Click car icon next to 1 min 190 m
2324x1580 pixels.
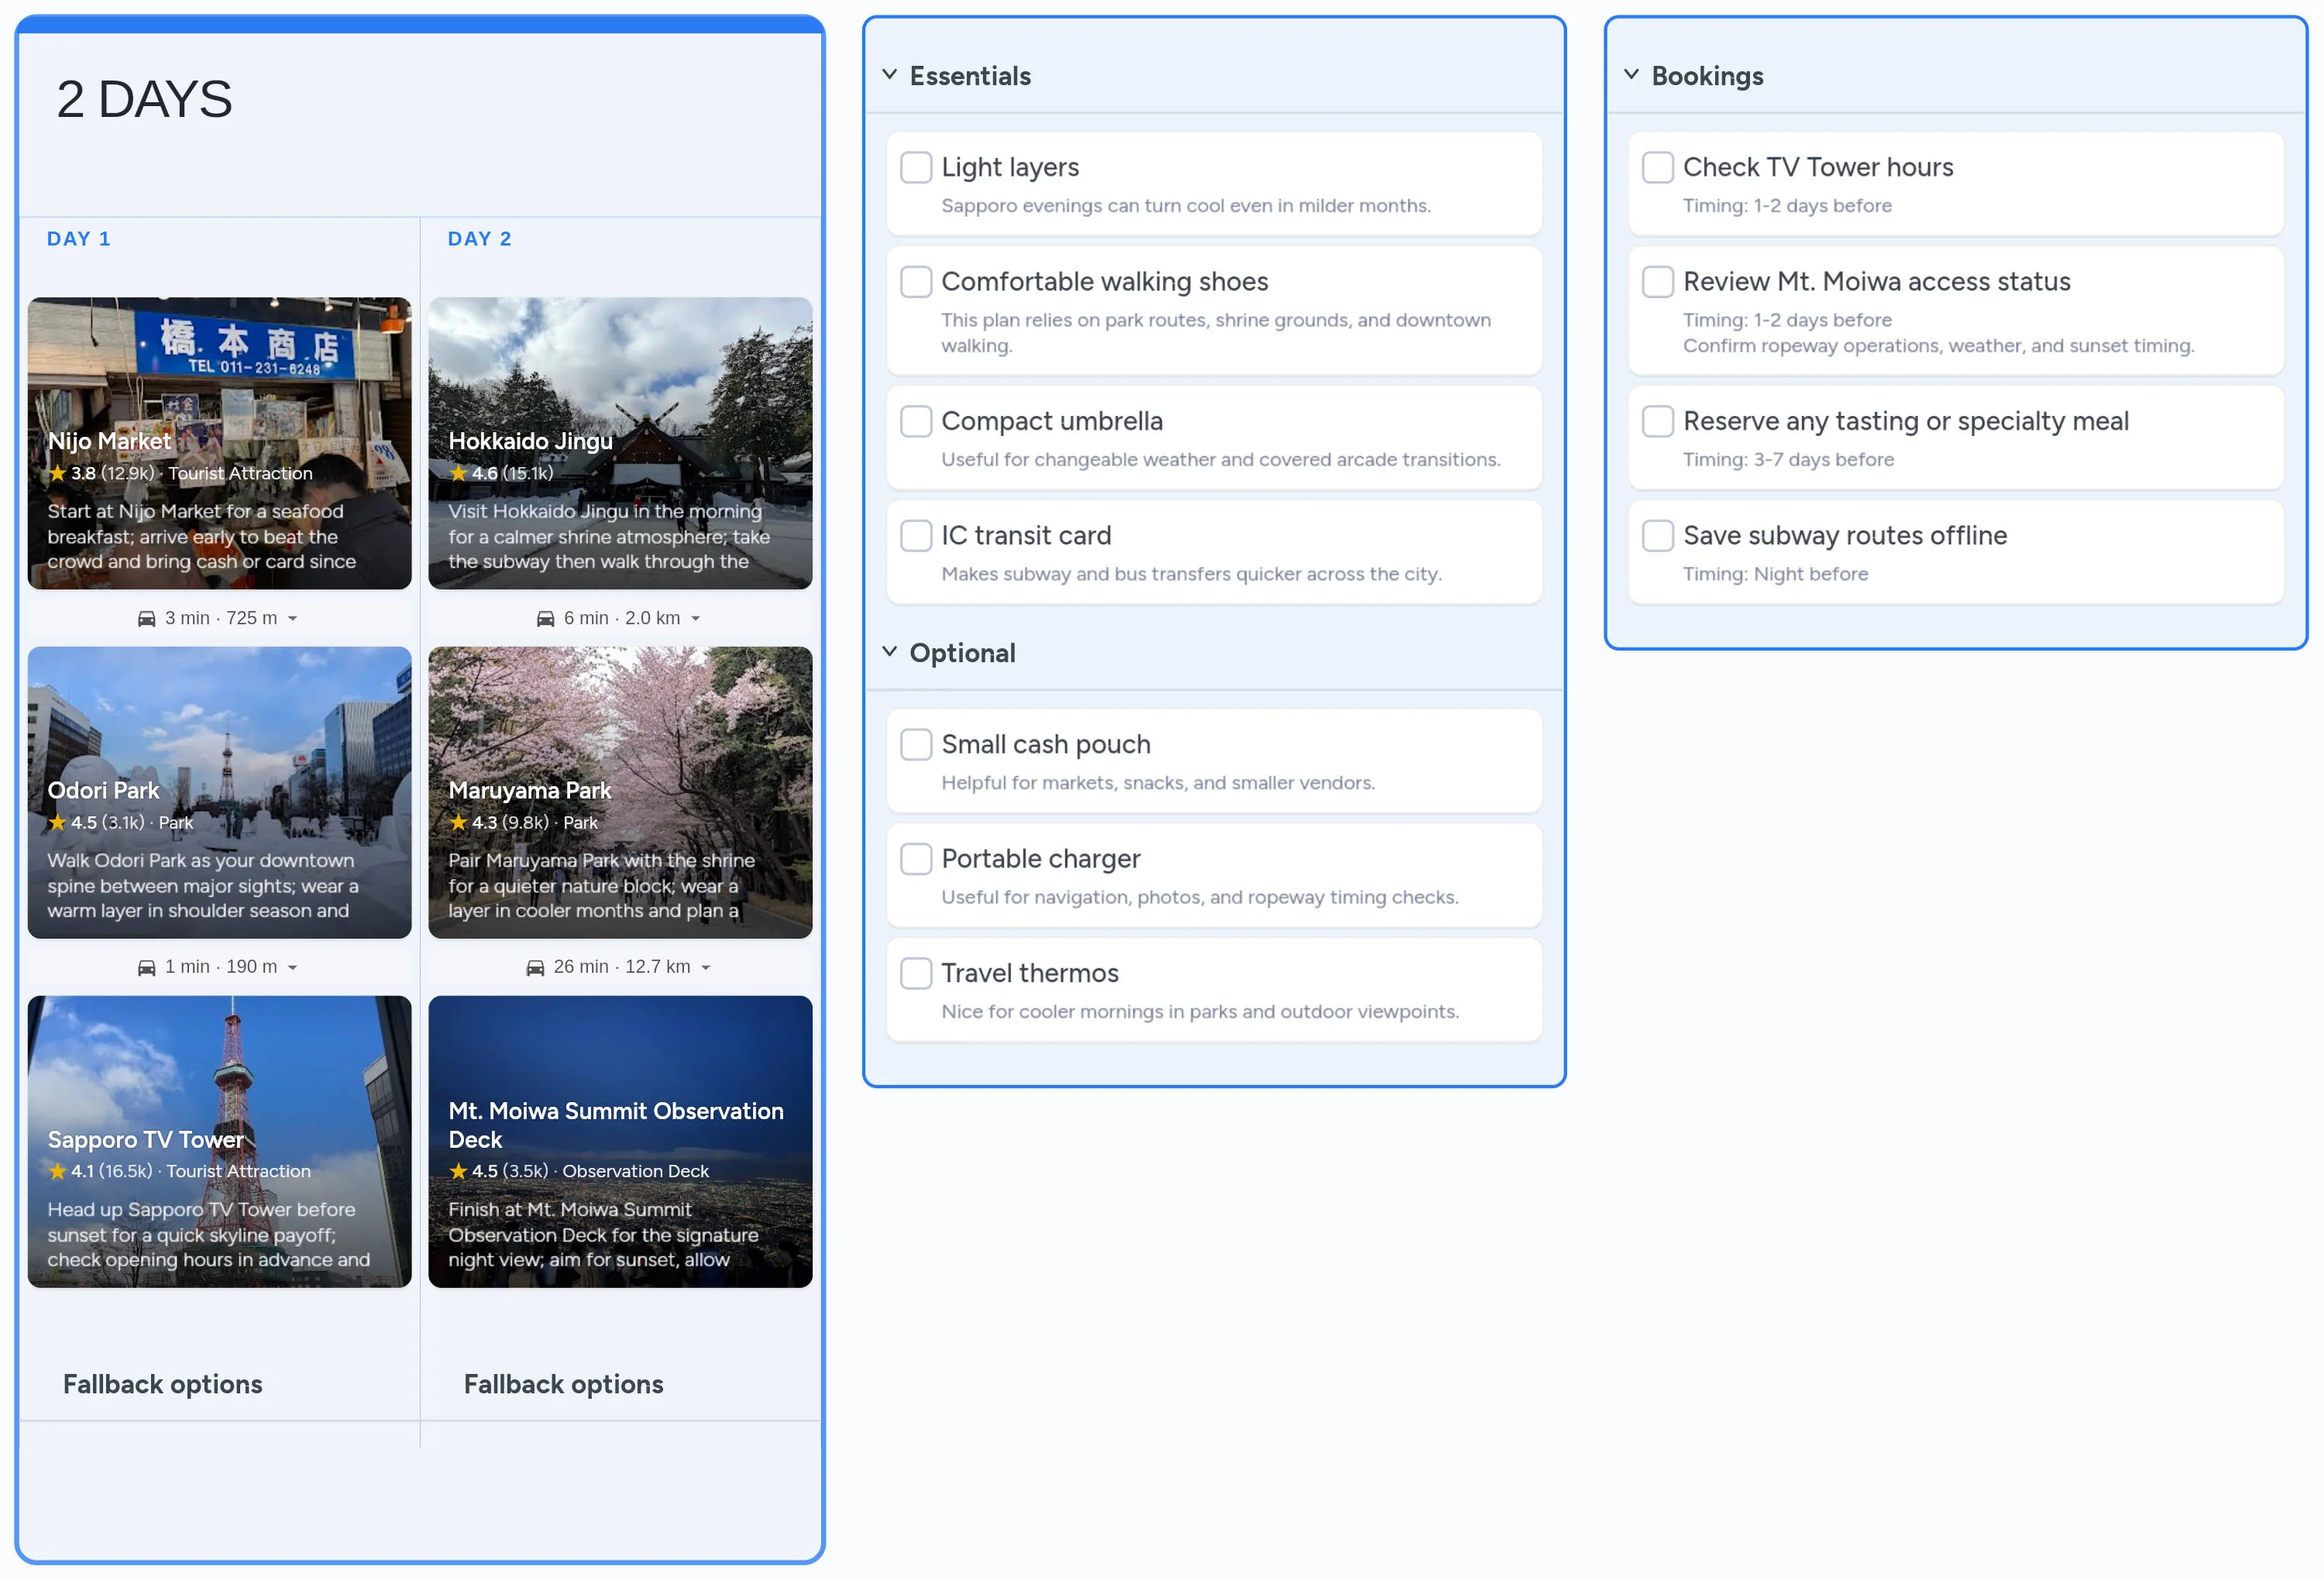click(x=146, y=968)
